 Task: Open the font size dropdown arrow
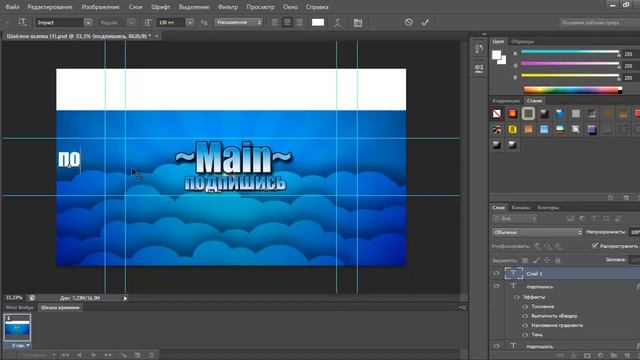coord(190,22)
